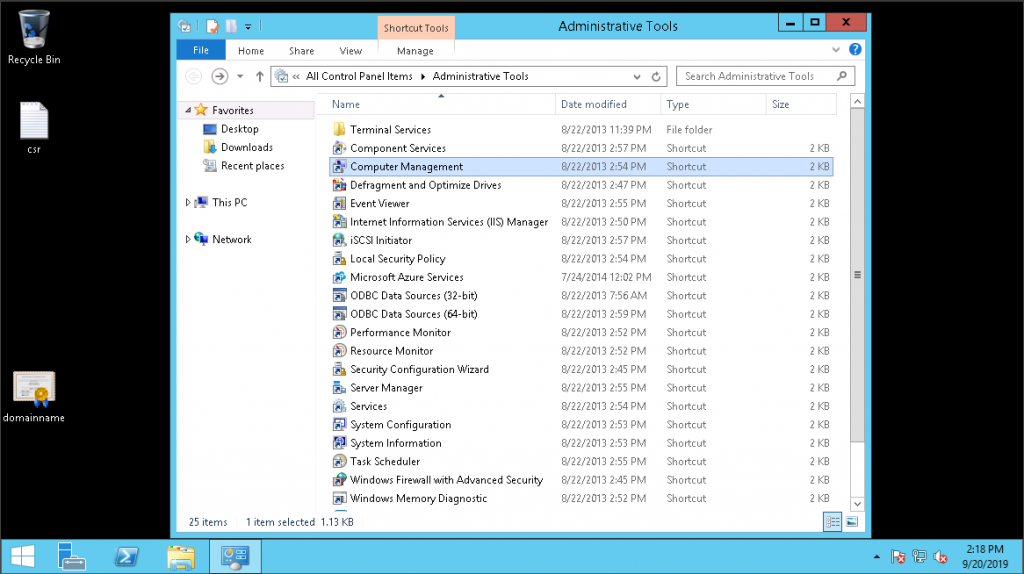Click the clock in the system tray

coord(985,556)
